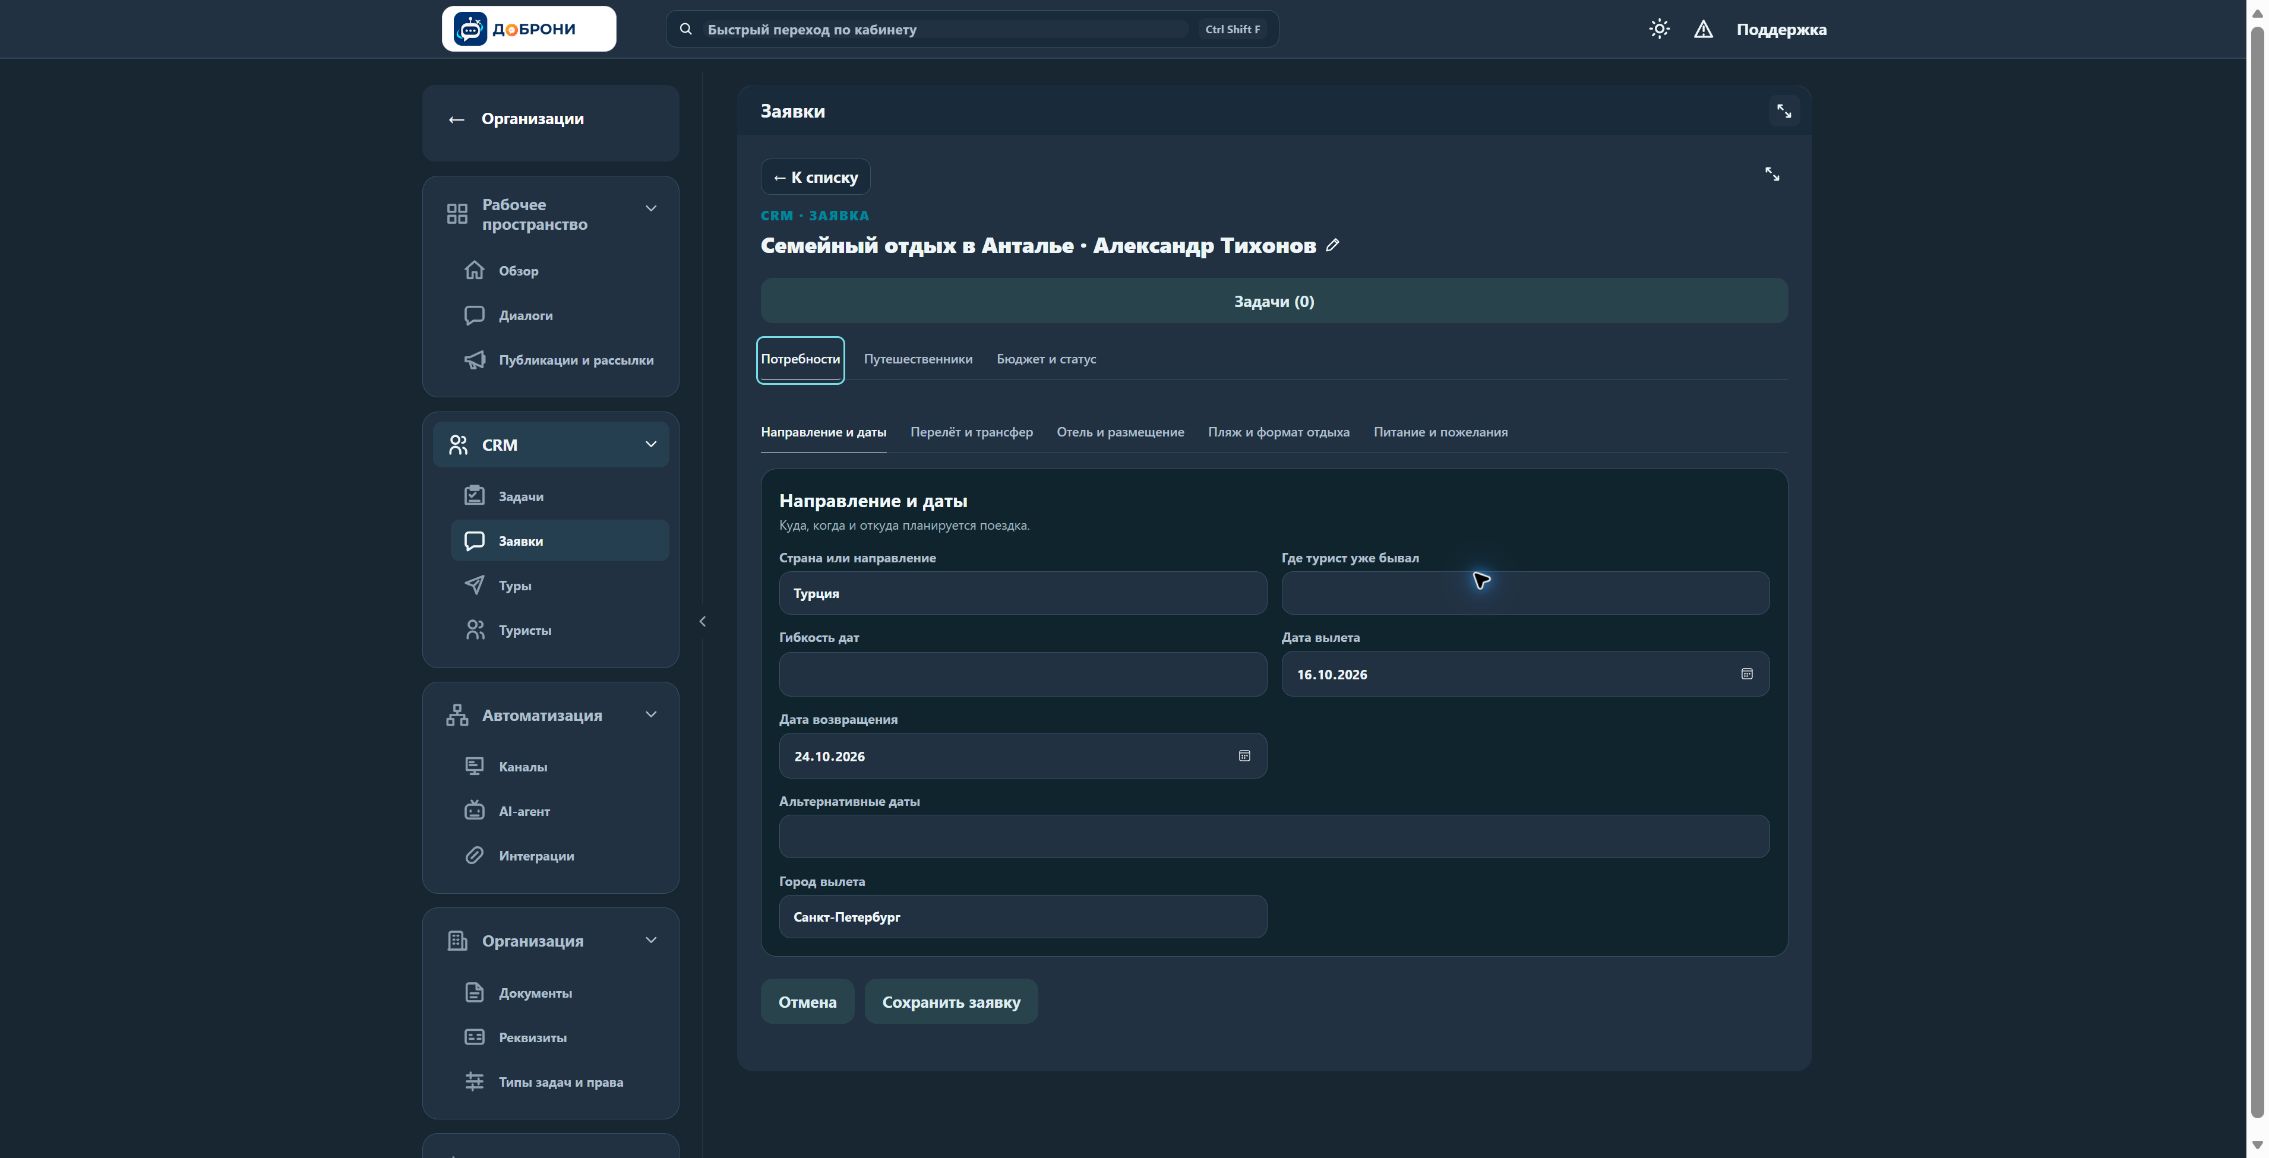Expand the Задачи (0) bar
Viewport: 2269px width, 1158px height.
click(1274, 301)
